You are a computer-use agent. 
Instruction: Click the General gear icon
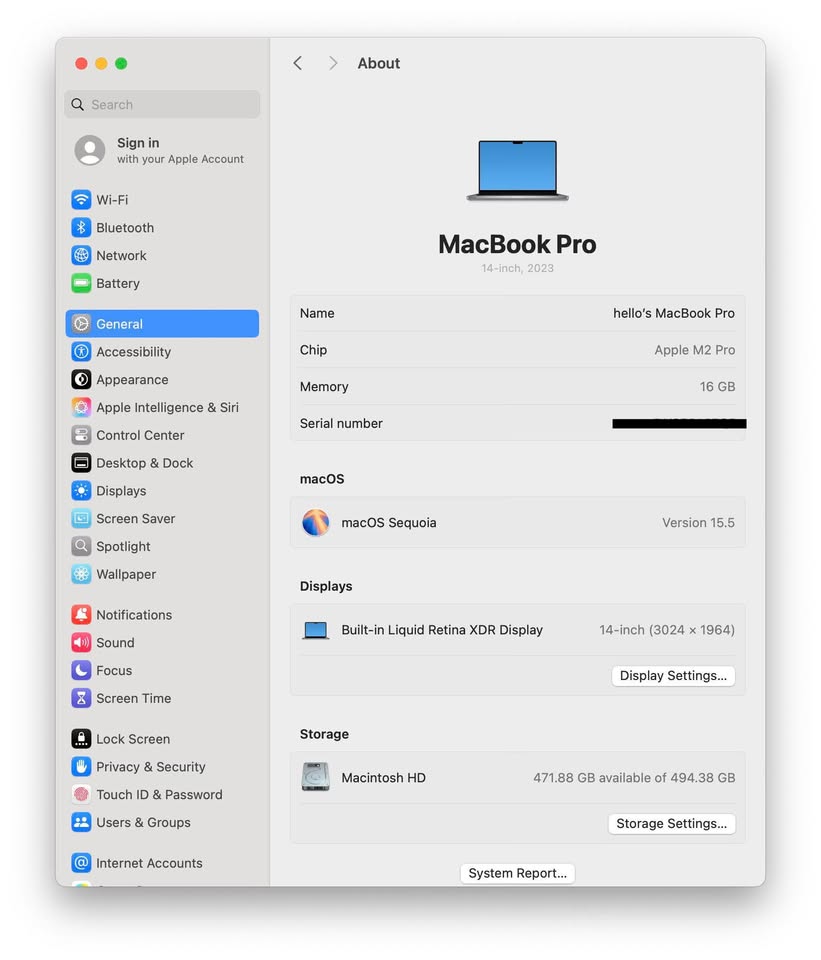(x=81, y=324)
